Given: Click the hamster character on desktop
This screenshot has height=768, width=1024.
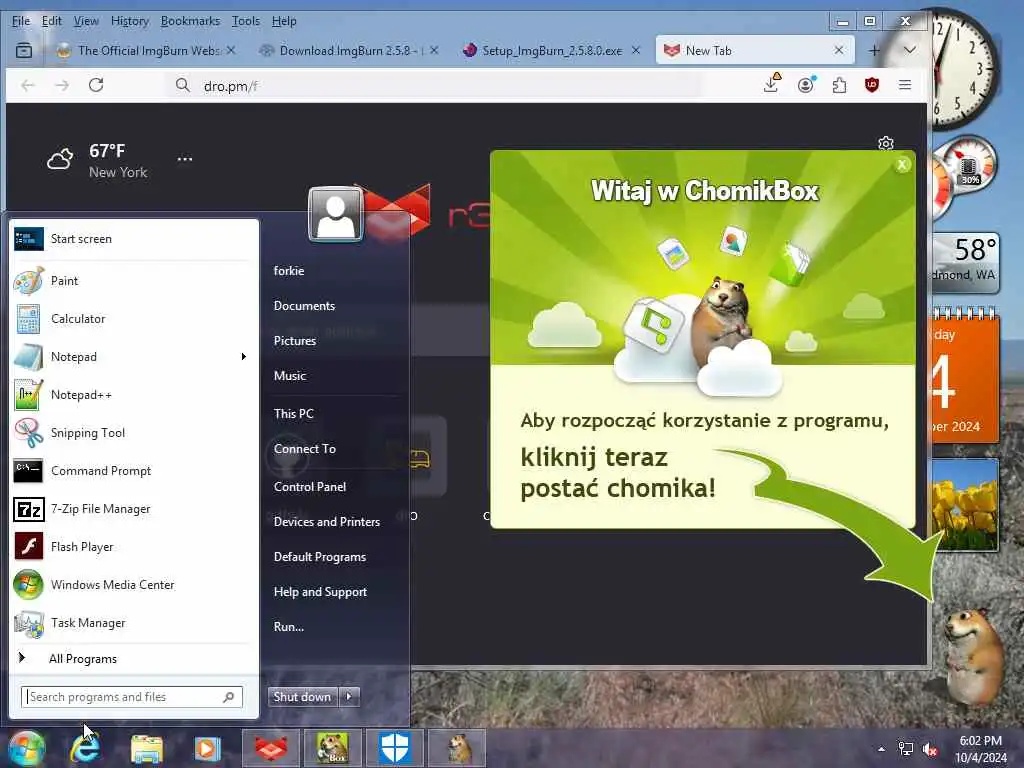Looking at the screenshot, I should pos(973,656).
